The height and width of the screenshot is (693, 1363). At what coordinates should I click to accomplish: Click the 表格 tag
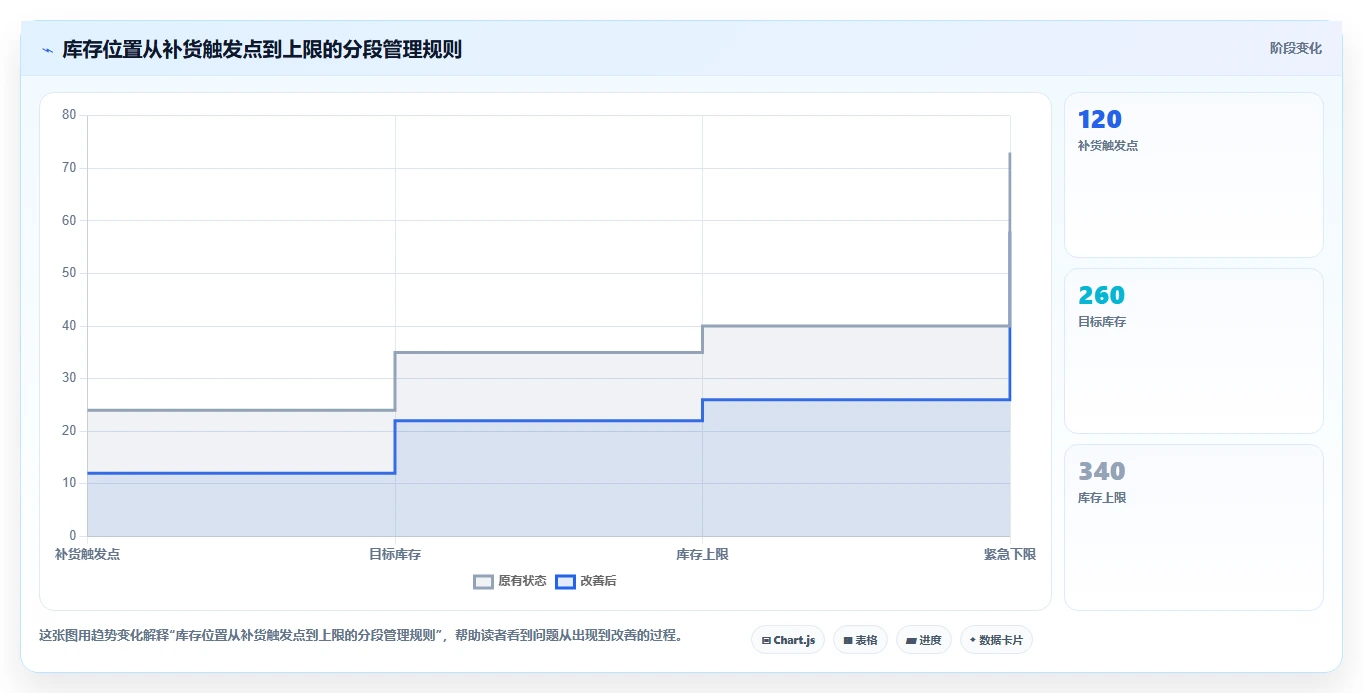[860, 640]
